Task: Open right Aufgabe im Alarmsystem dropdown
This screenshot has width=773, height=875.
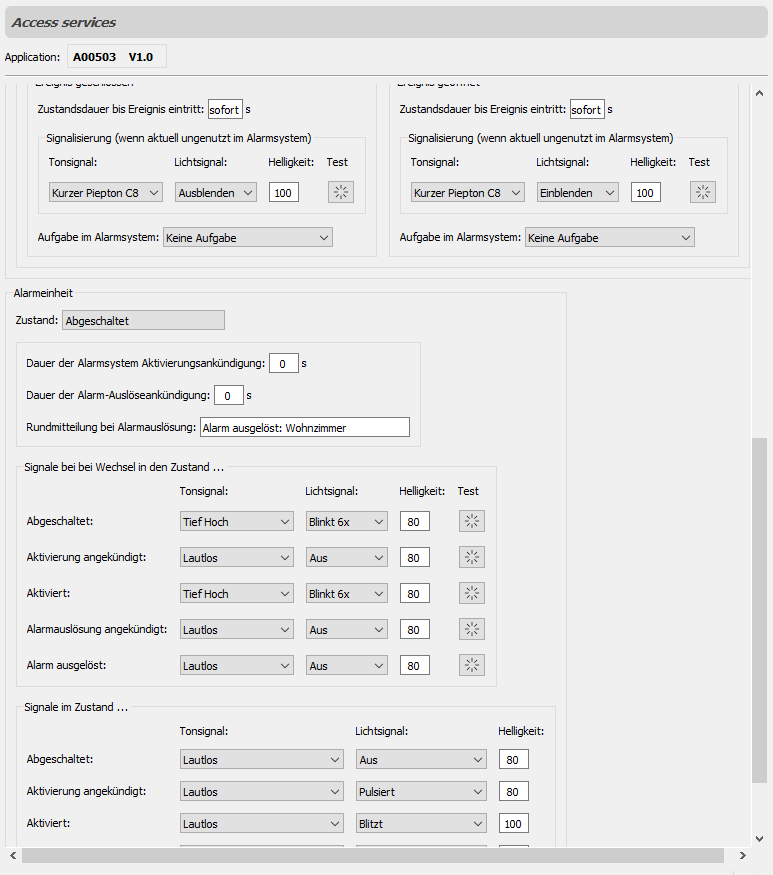Action: coord(609,238)
